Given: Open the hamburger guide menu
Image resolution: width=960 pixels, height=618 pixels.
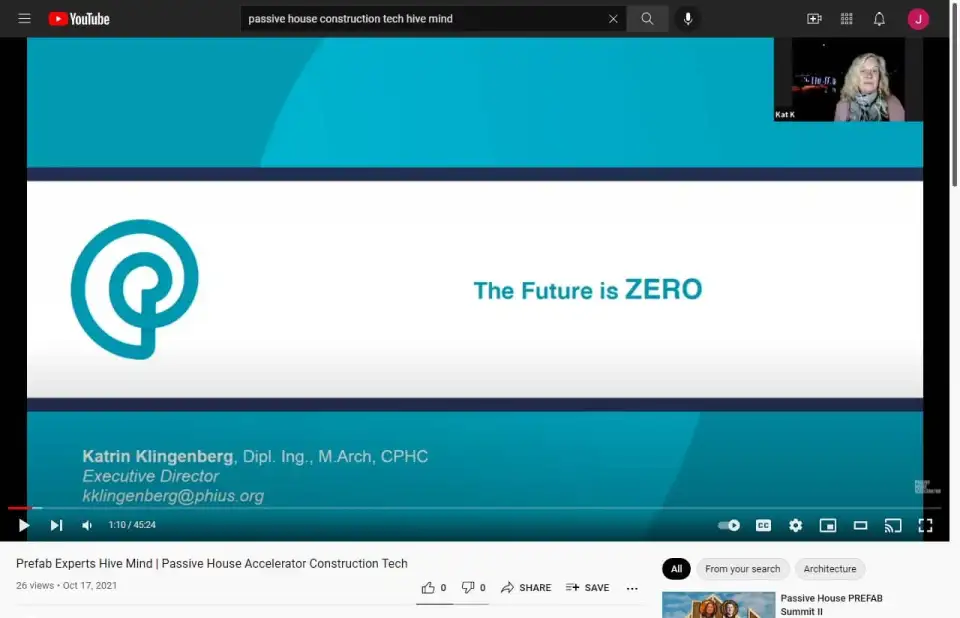Looking at the screenshot, I should pyautogui.click(x=24, y=19).
